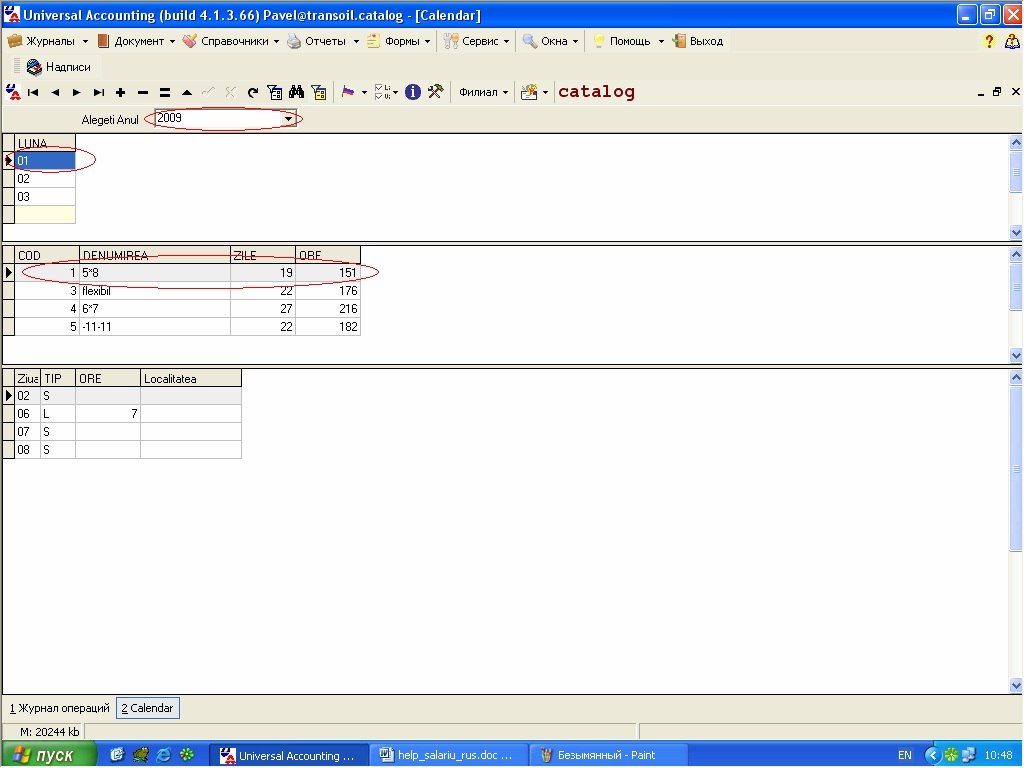Switch to the Calendar tab
1024x768 pixels.
tap(148, 708)
